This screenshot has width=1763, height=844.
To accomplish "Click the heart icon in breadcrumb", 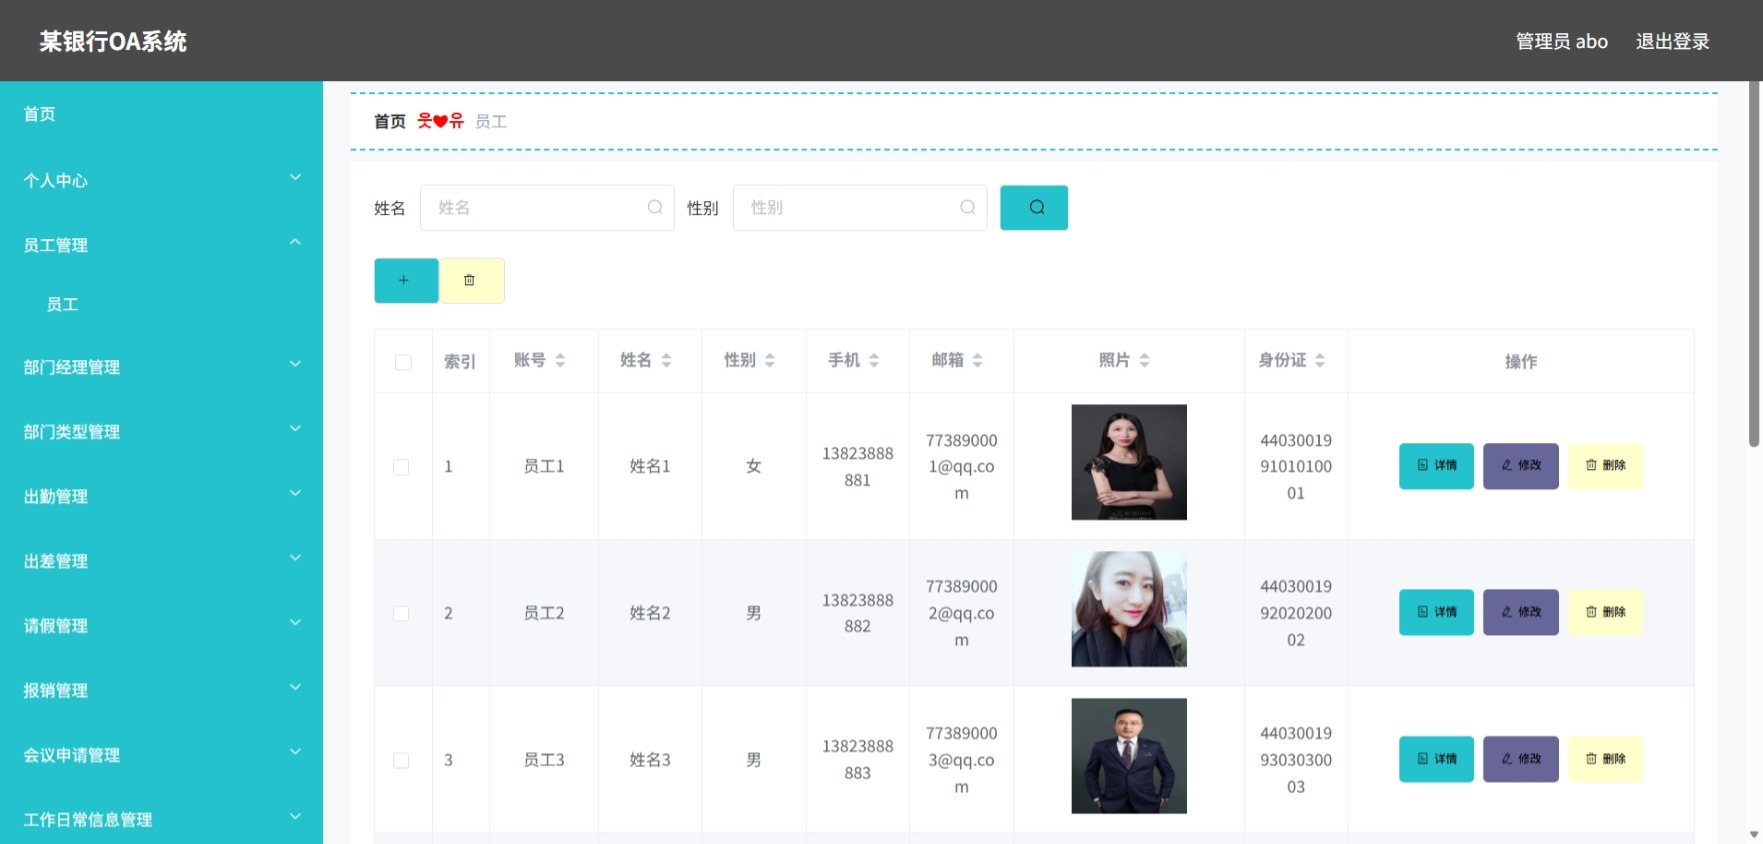I will tap(440, 121).
